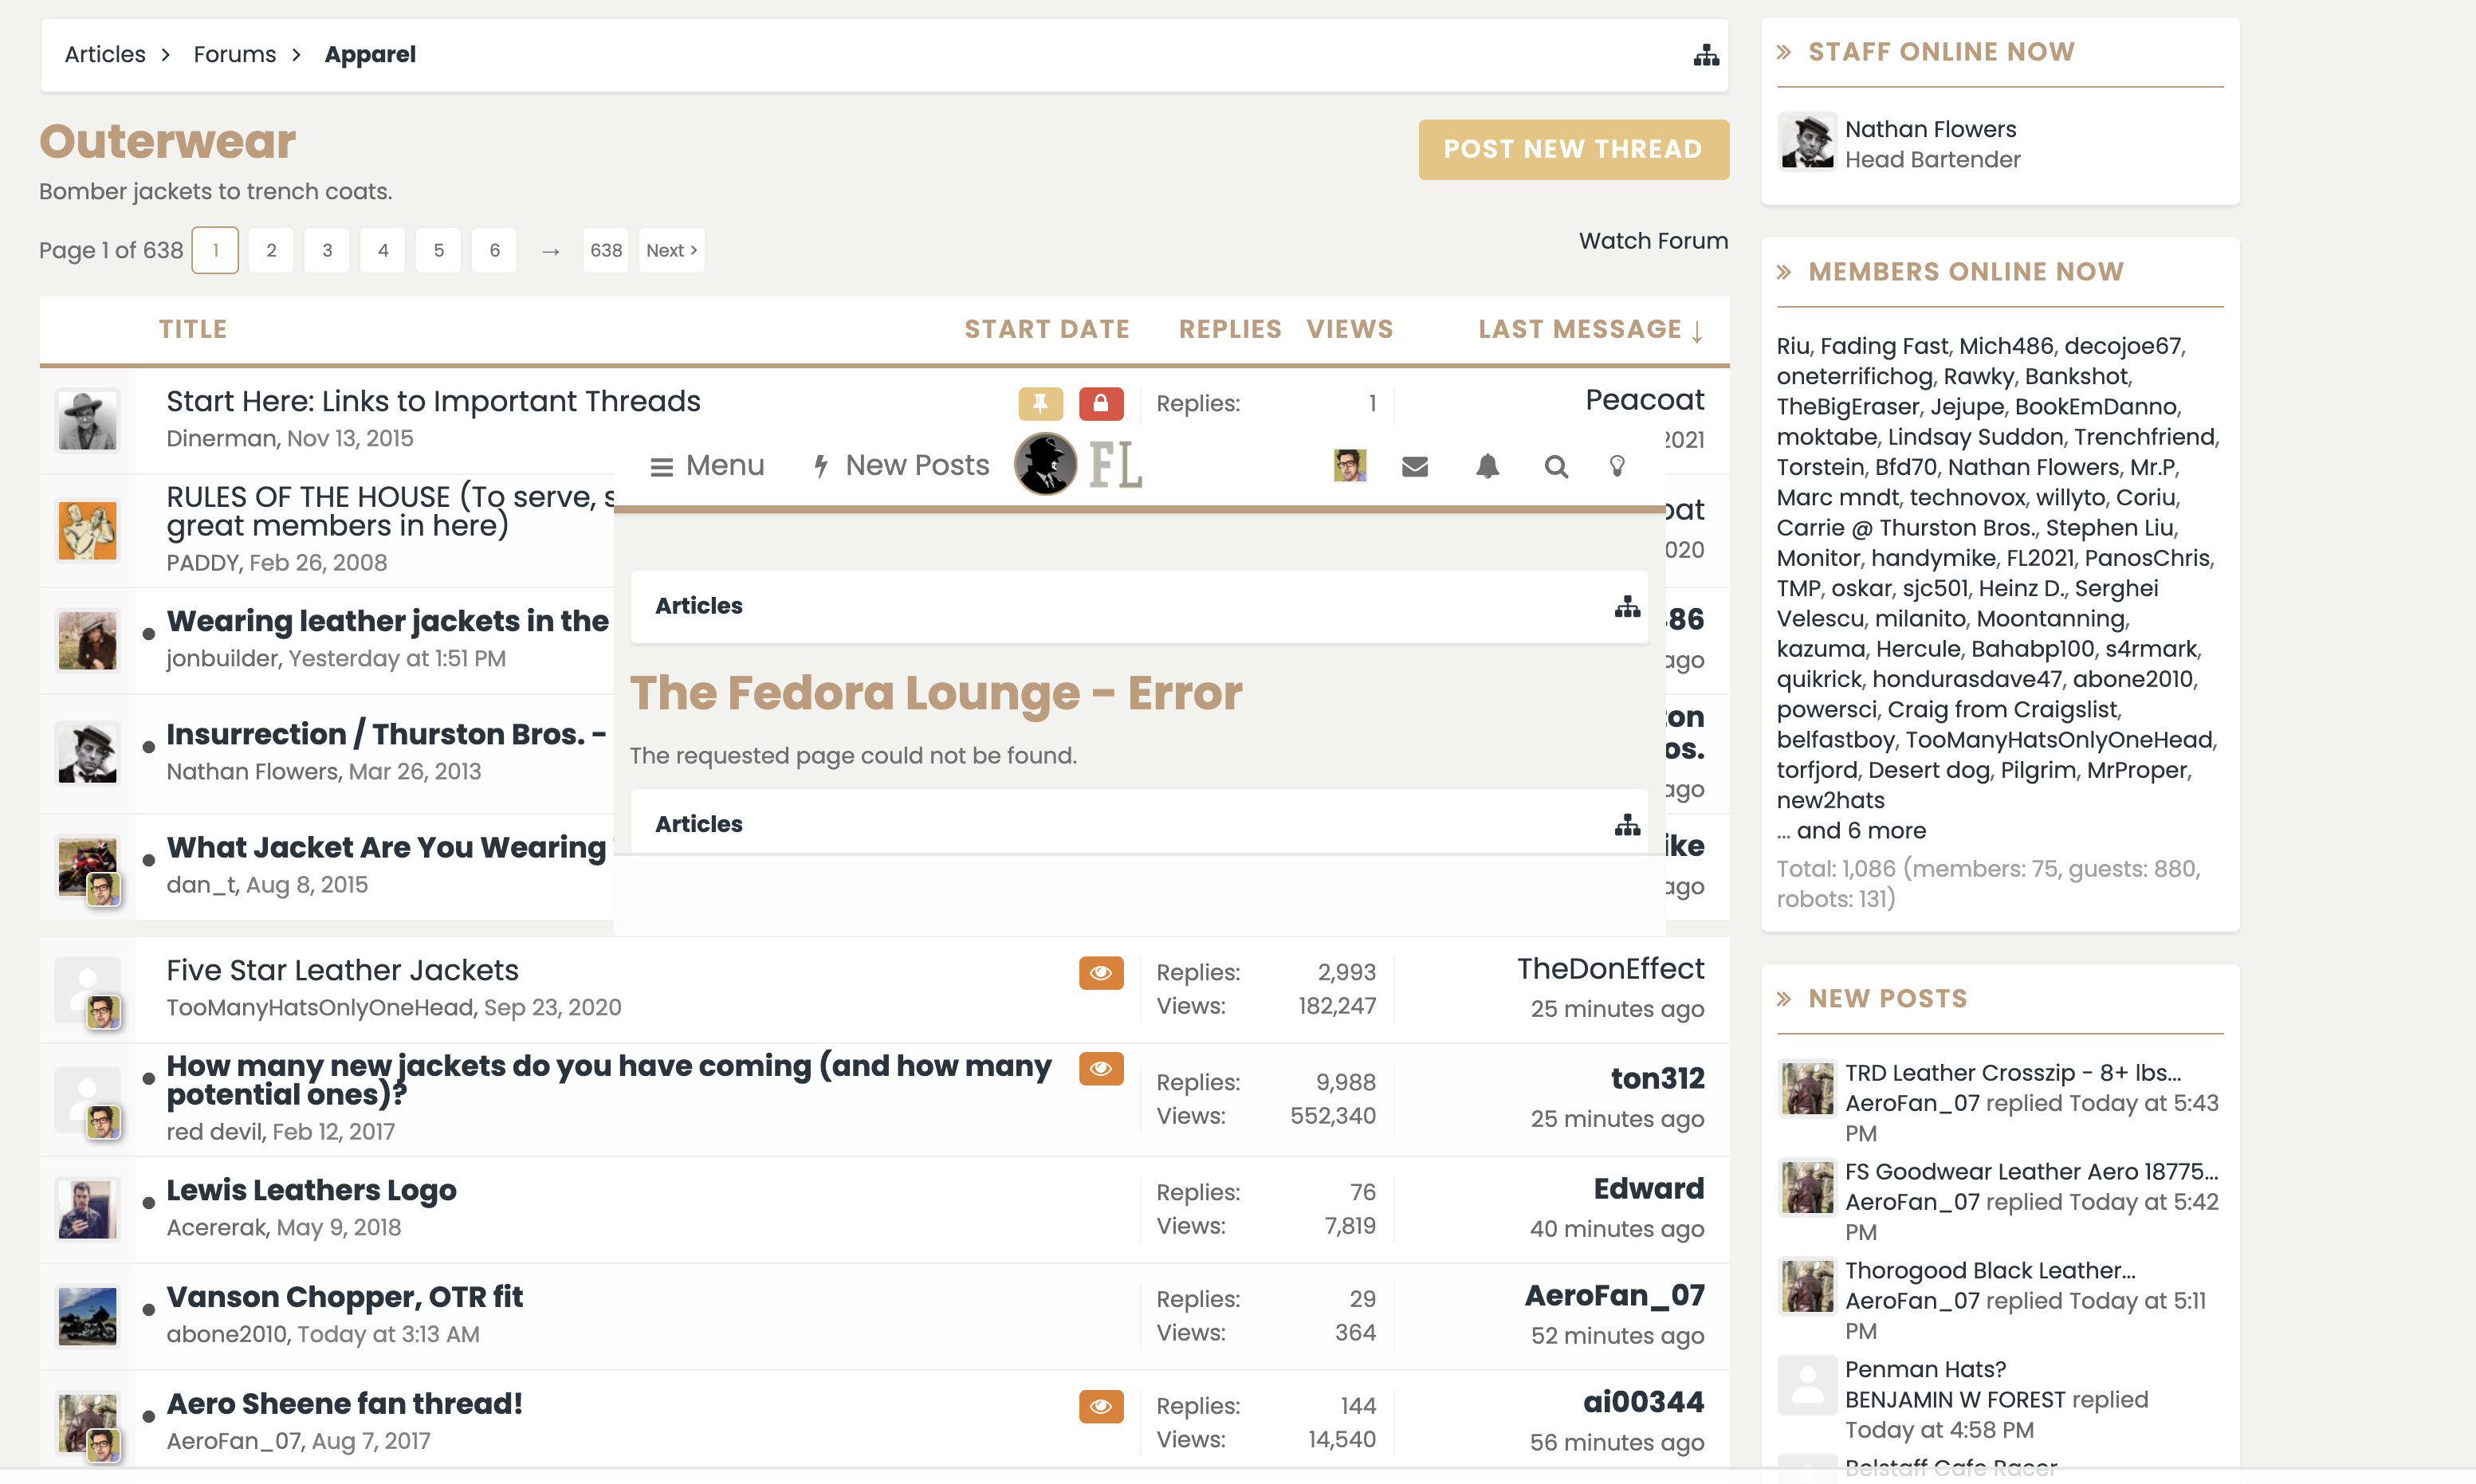Click Forums breadcrumb link

tap(234, 55)
